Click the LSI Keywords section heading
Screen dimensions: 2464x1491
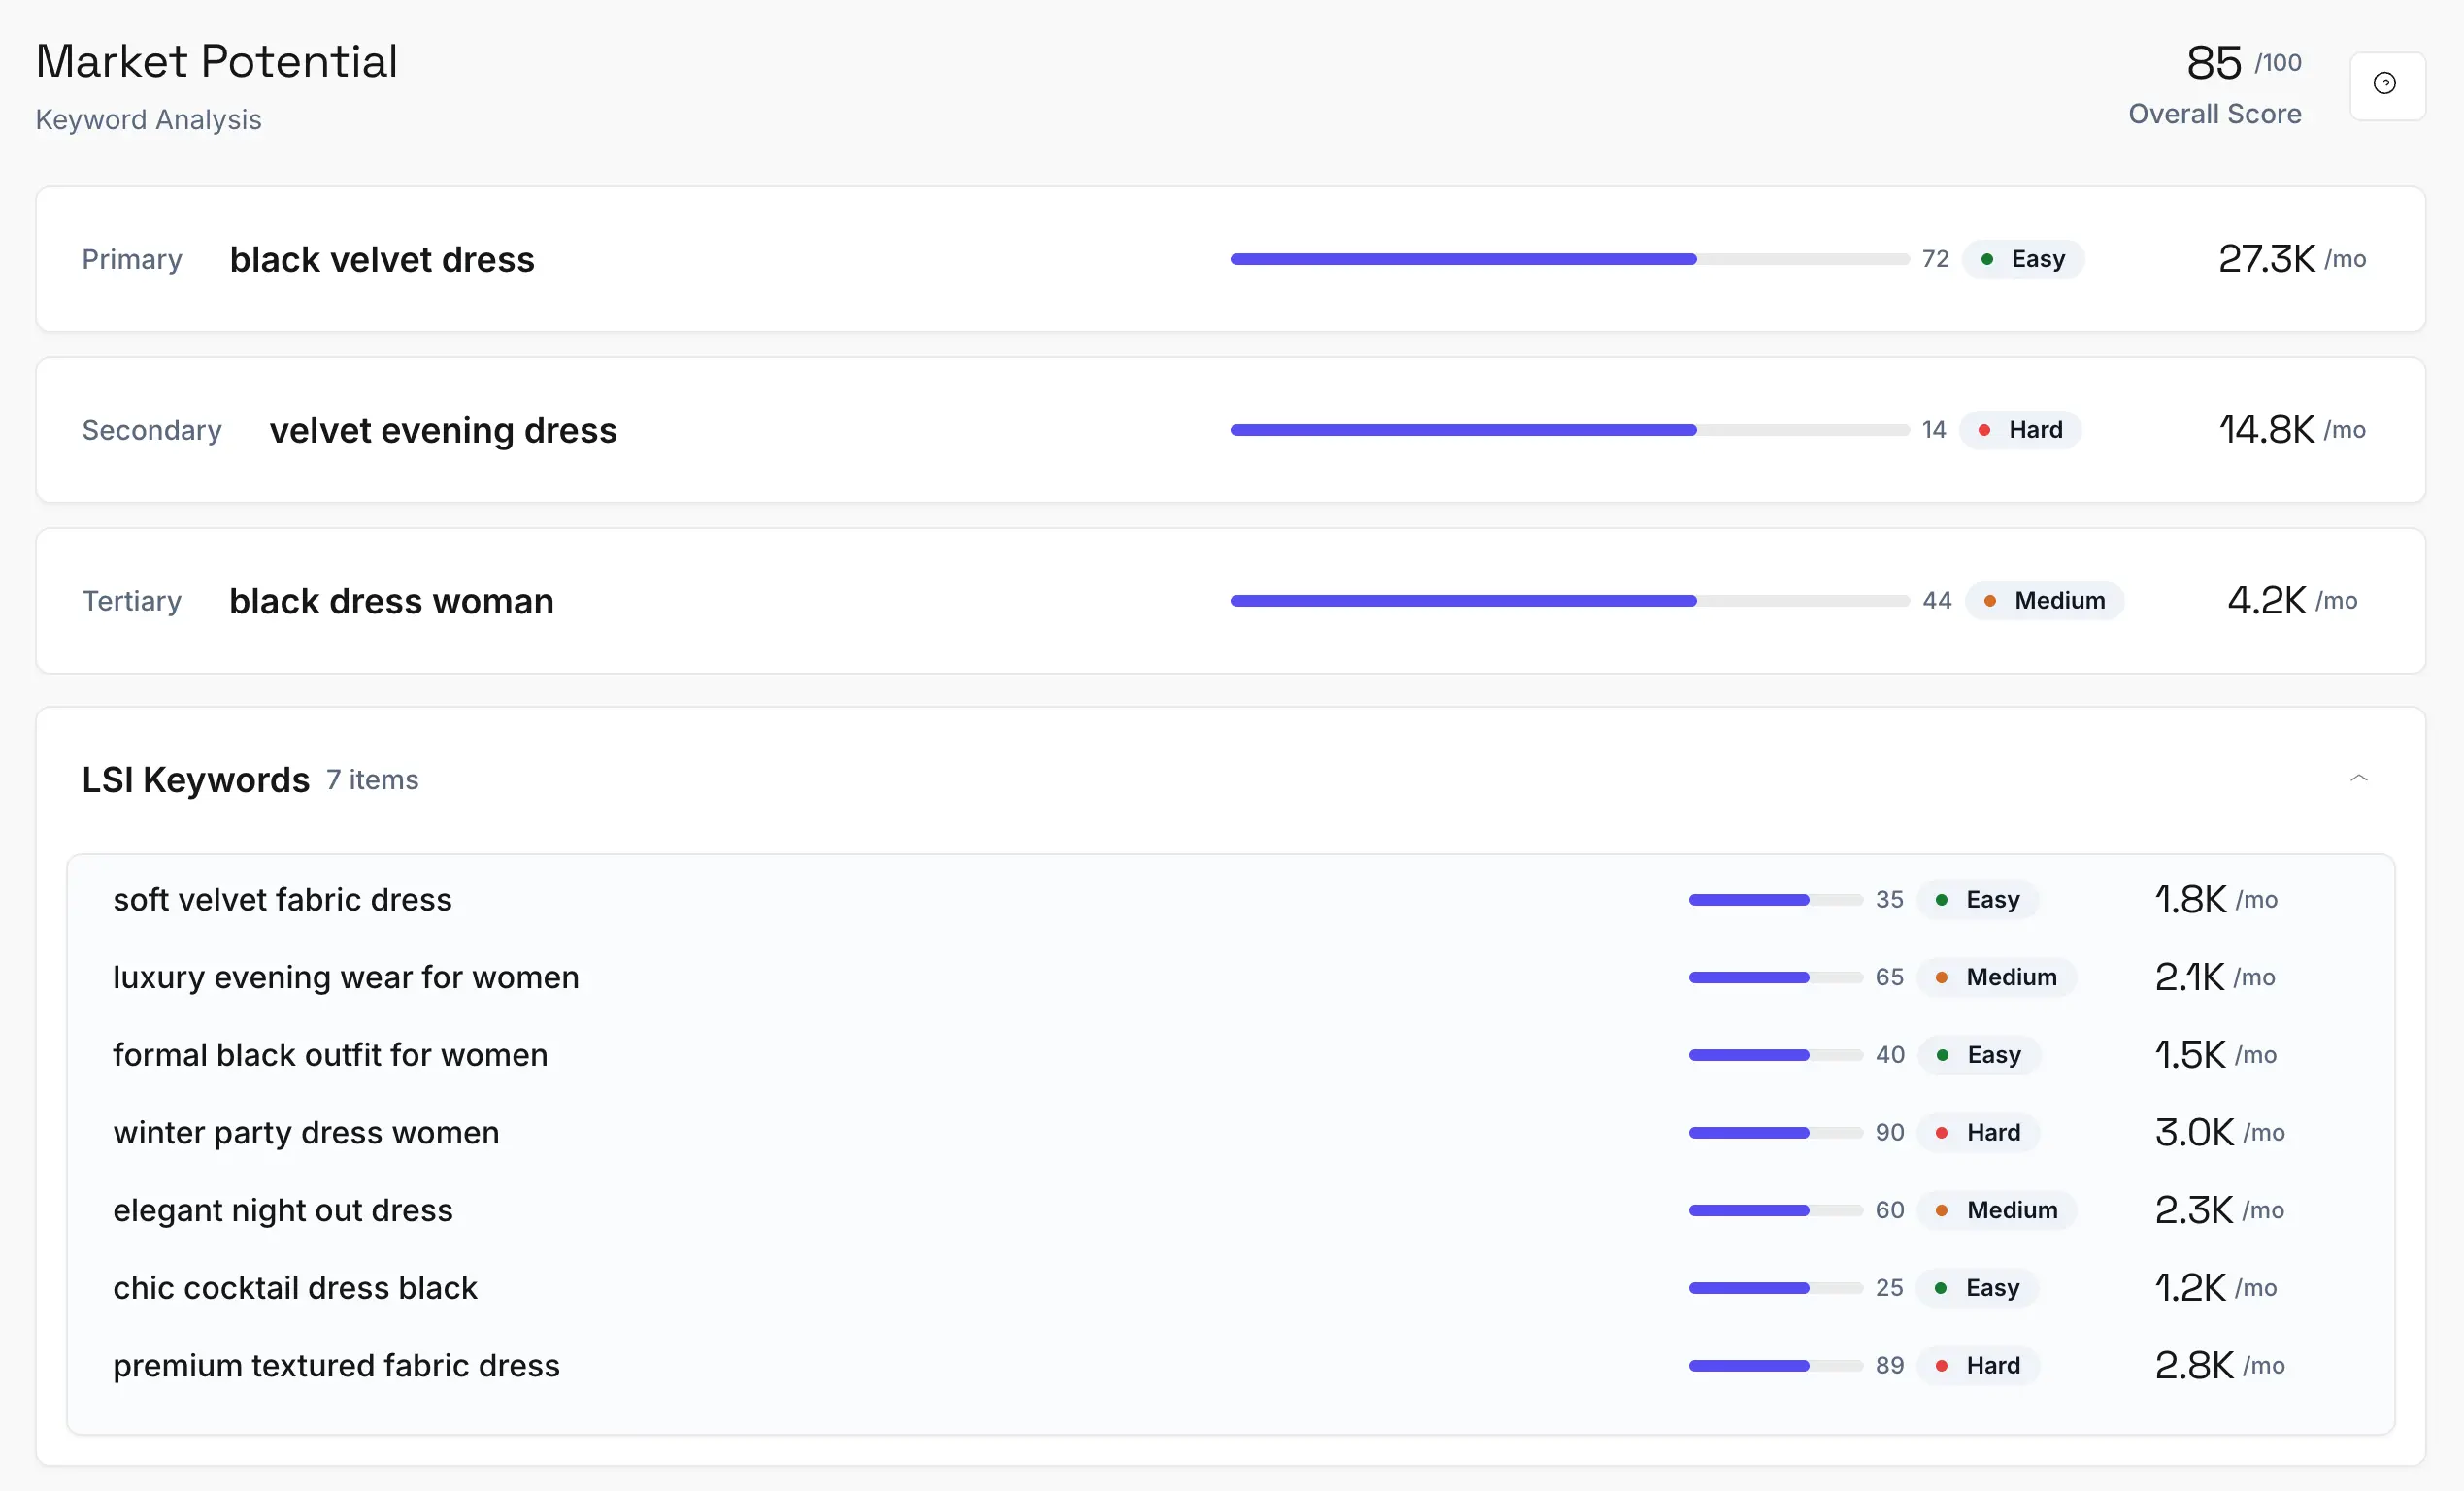click(x=196, y=780)
